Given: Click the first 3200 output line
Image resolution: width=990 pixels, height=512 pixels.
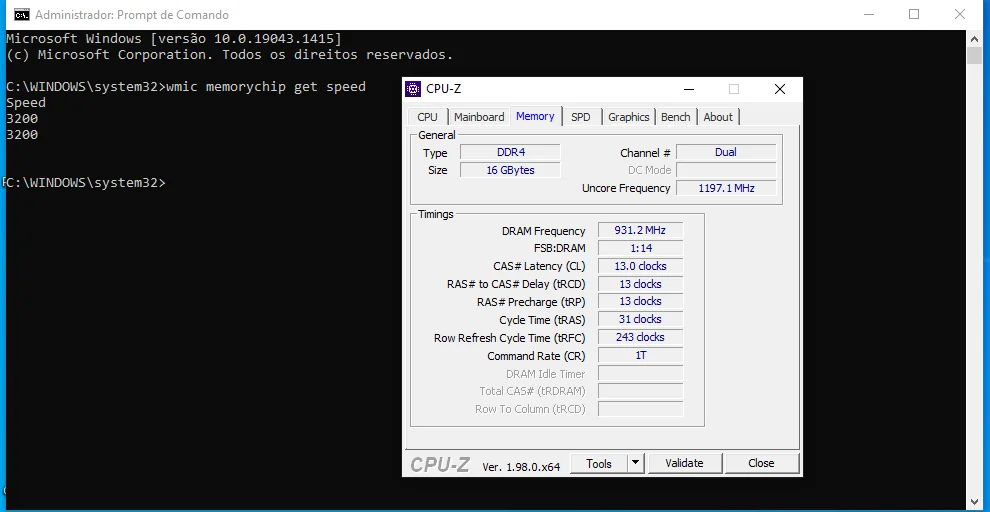Looking at the screenshot, I should [22, 119].
